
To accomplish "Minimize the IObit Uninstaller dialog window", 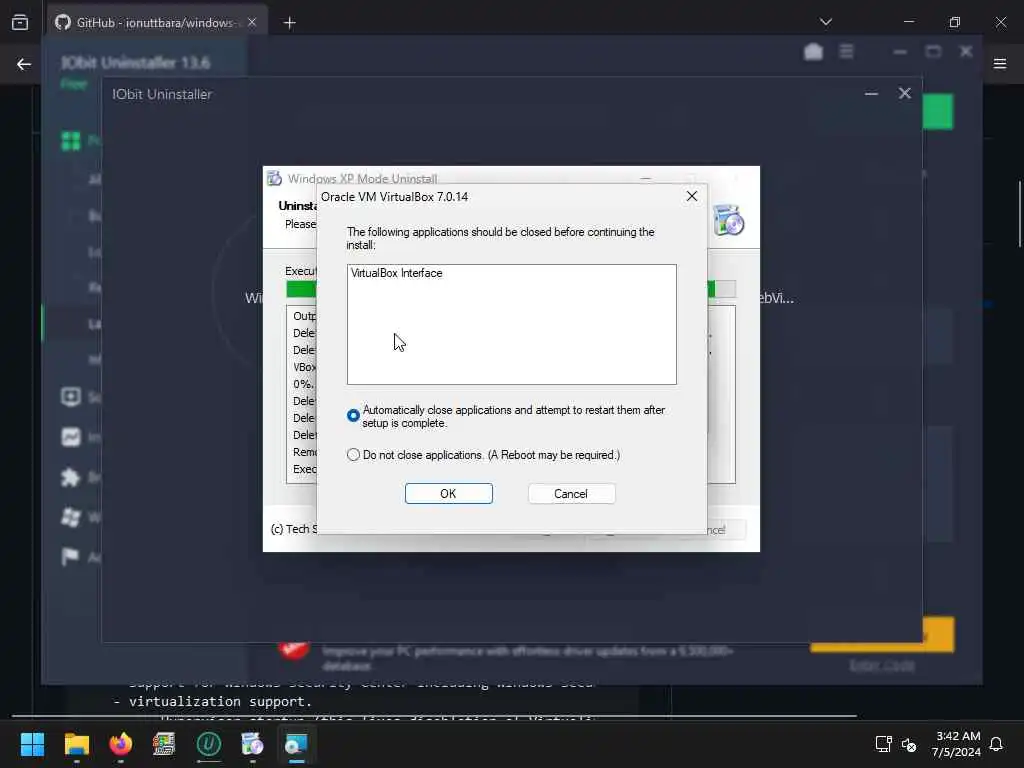I will (x=871, y=93).
